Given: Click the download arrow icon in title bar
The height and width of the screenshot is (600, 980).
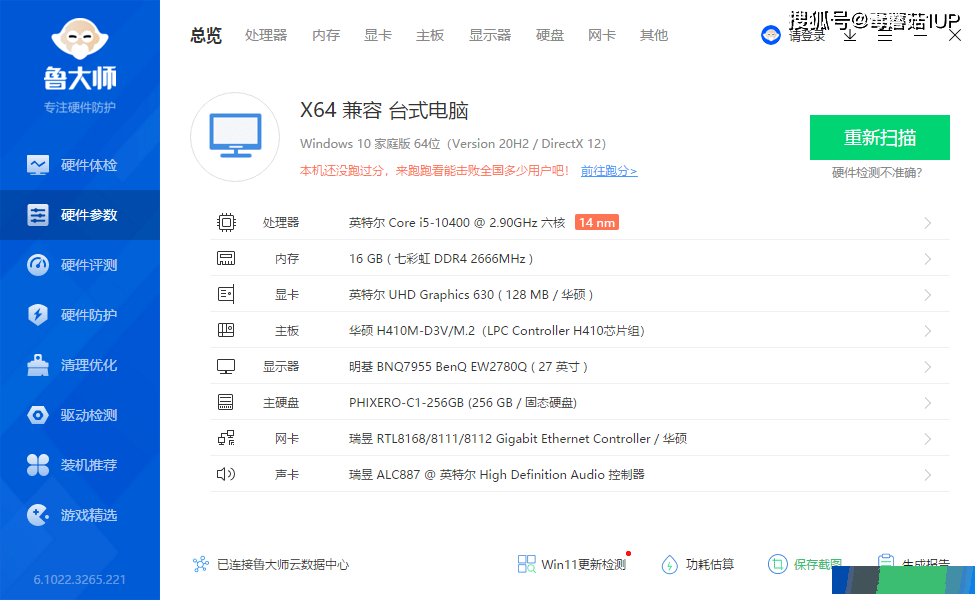Looking at the screenshot, I should tap(850, 36).
